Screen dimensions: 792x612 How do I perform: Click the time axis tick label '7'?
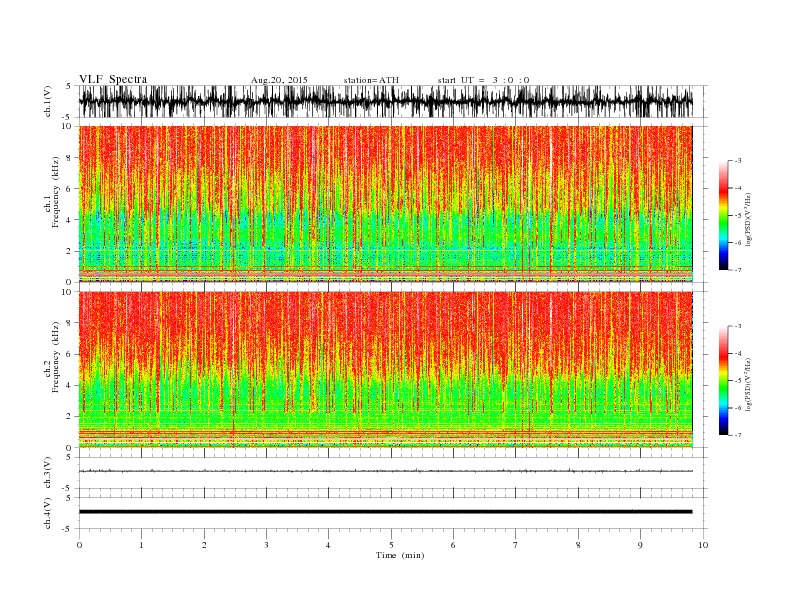click(x=516, y=545)
